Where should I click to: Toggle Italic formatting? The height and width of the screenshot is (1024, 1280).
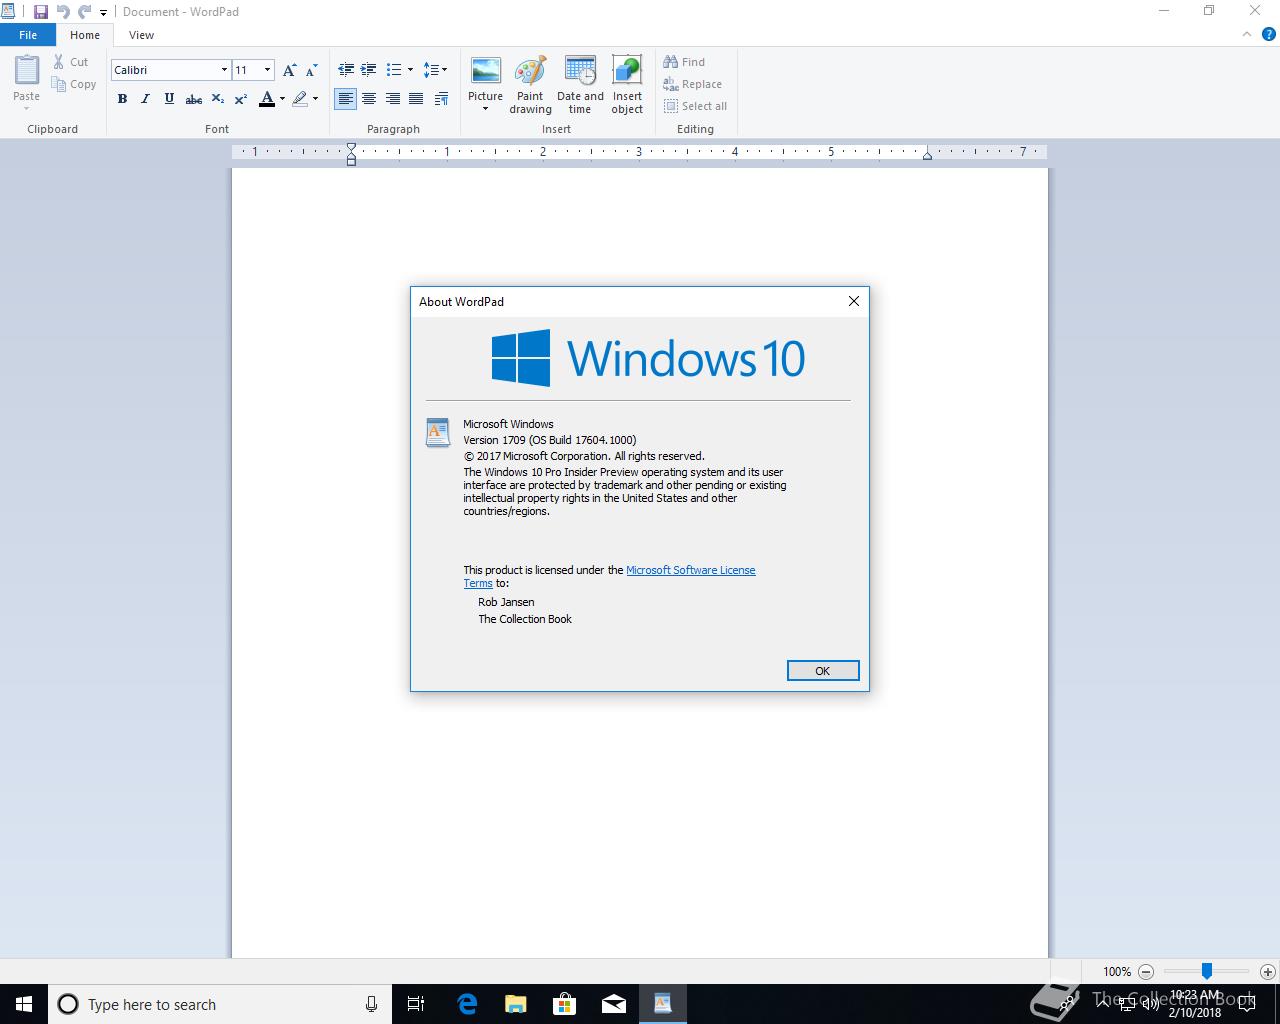click(x=145, y=99)
